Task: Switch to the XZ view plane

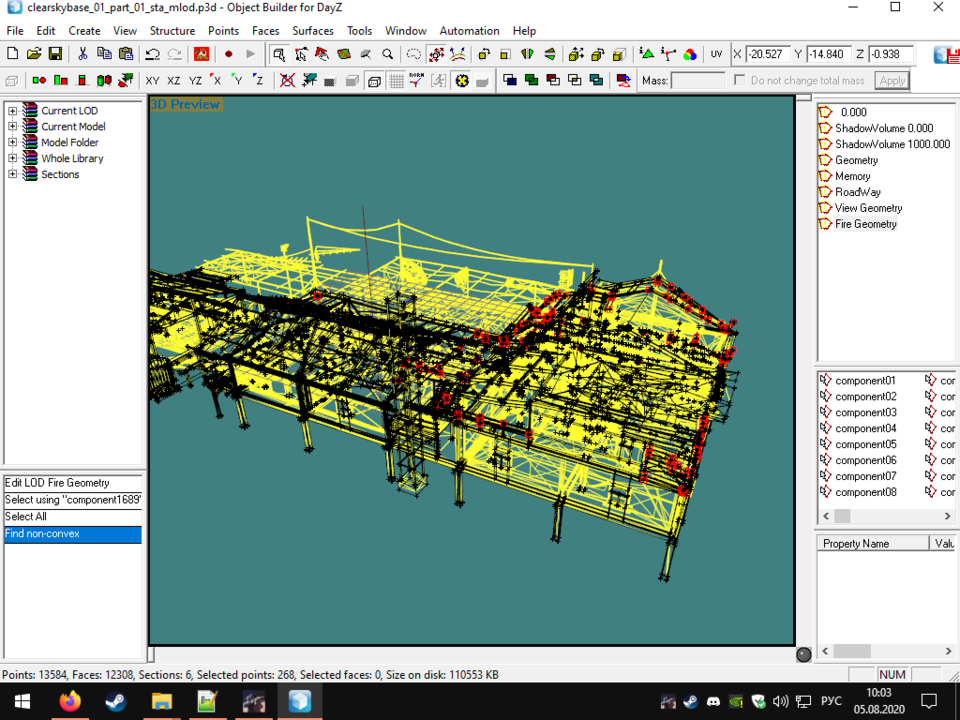Action: [x=174, y=80]
